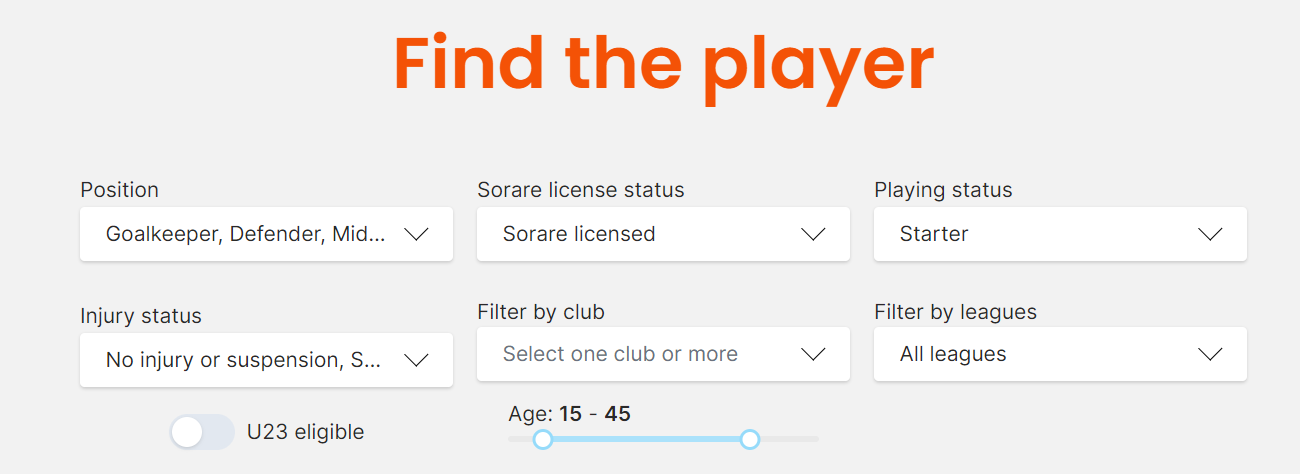Click the minimum age slider handle
The width and height of the screenshot is (1300, 474).
543,439
